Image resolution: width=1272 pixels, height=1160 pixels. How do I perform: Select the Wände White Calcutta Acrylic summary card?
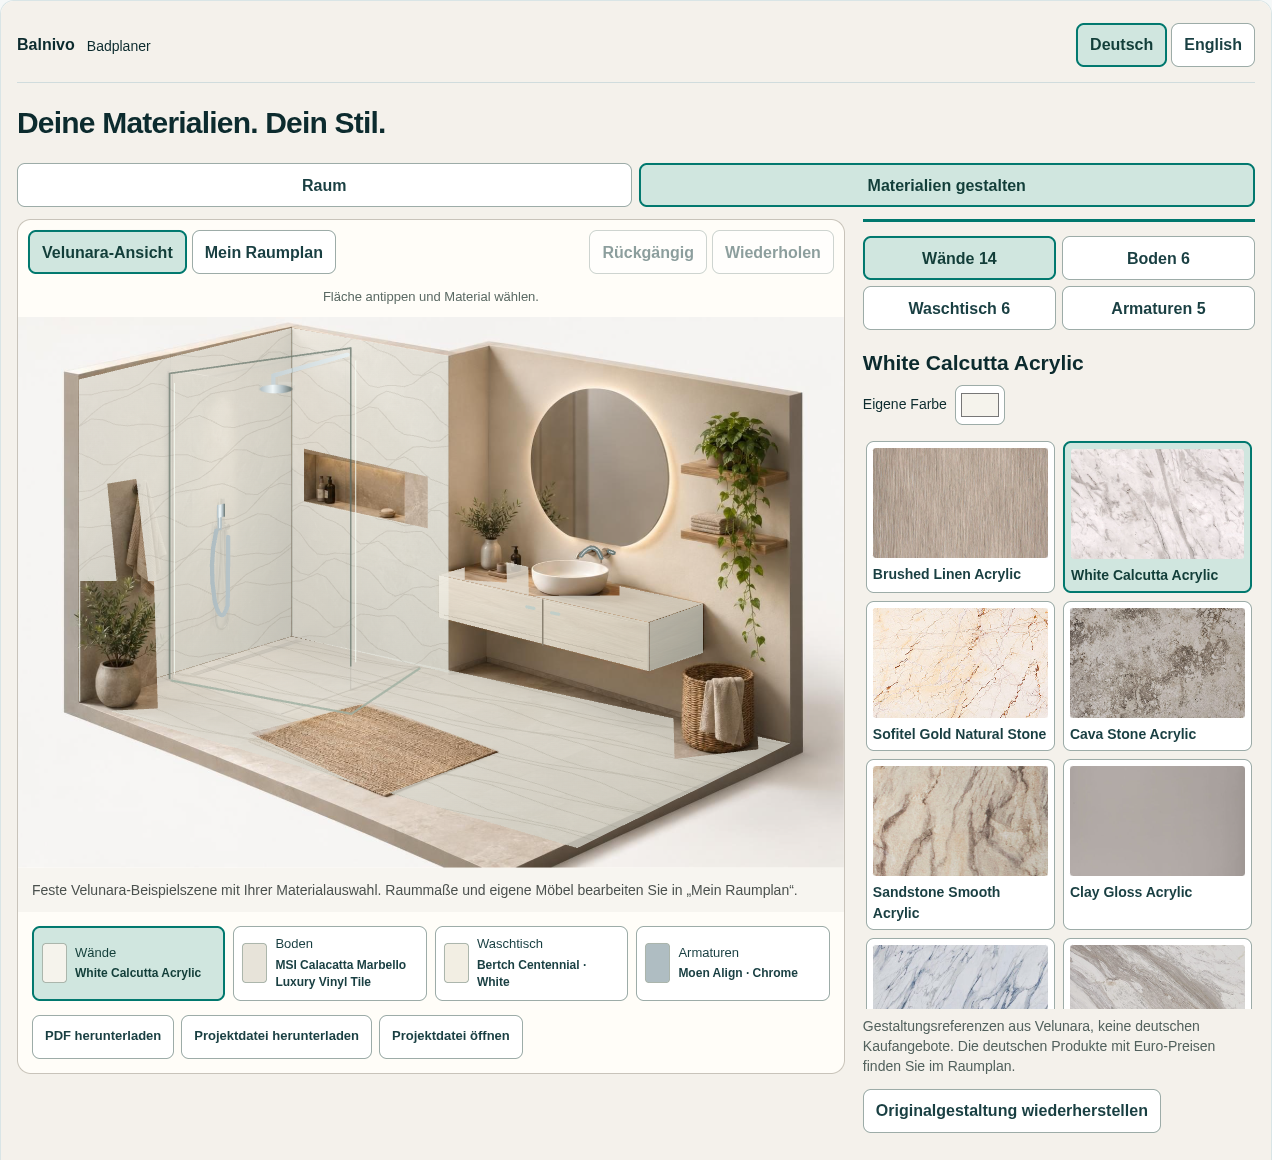click(x=128, y=963)
